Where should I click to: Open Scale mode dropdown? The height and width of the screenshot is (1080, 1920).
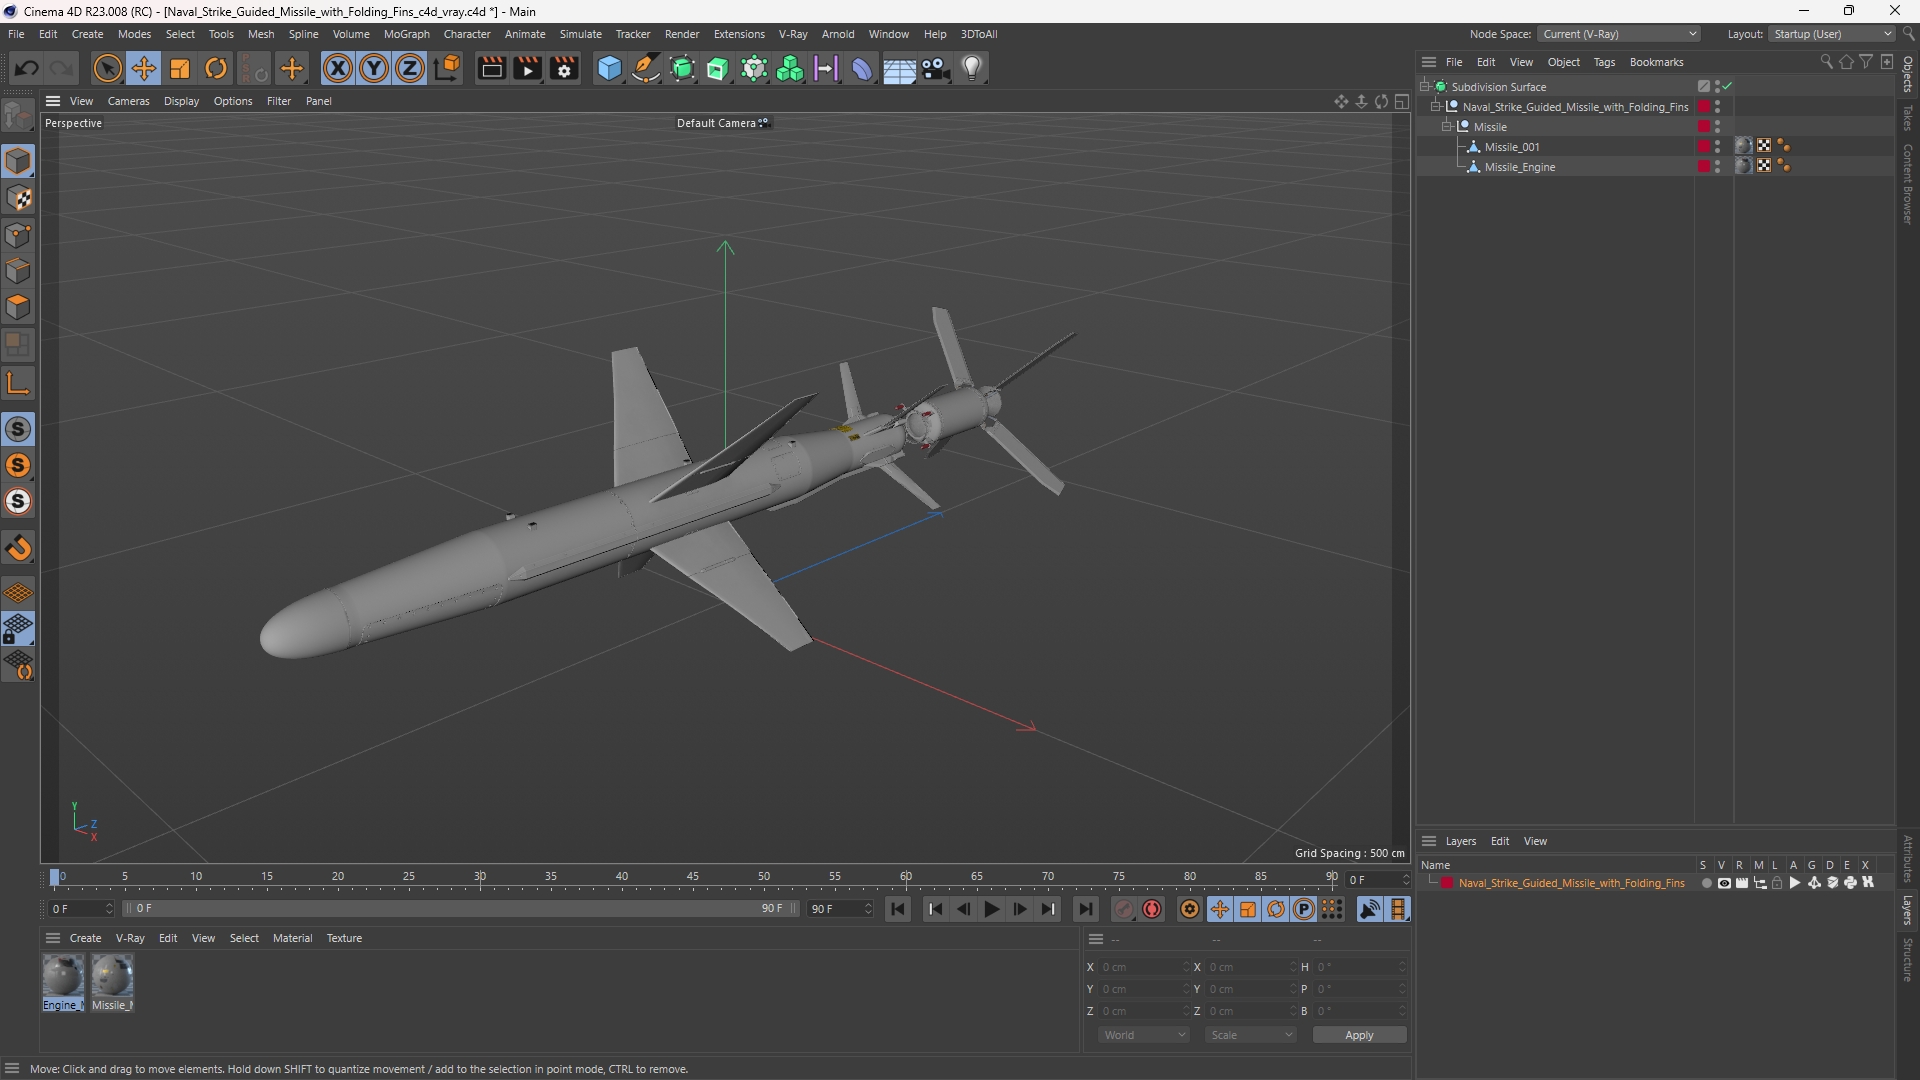tap(1251, 1035)
